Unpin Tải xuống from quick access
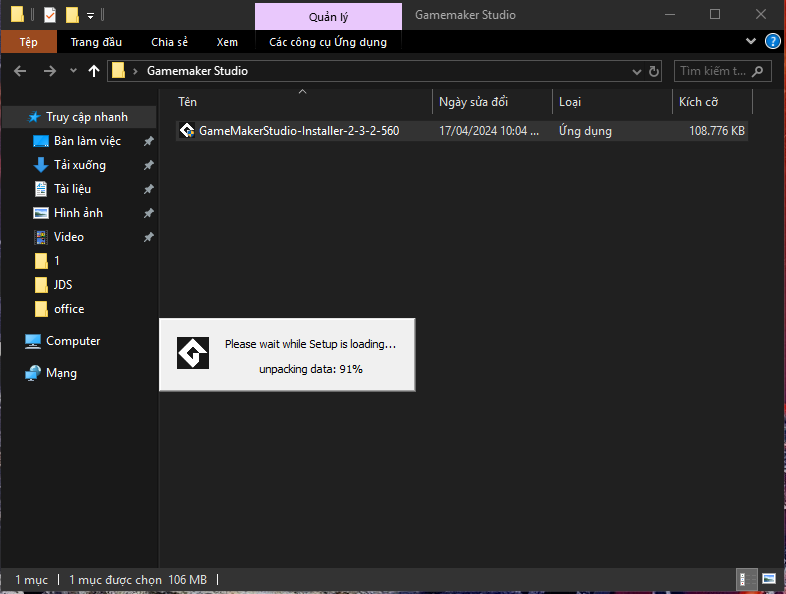The image size is (786, 594). (148, 165)
